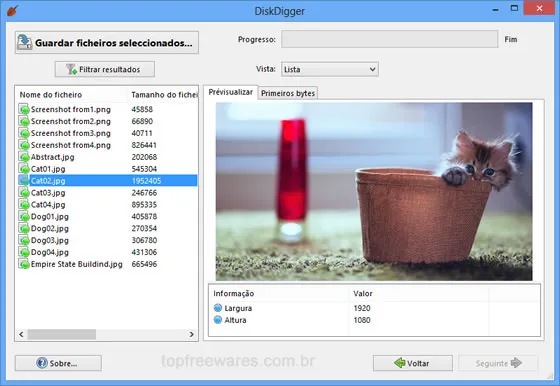Click the file icon beside Cat02.jpg
This screenshot has width=560, height=386.
point(24,181)
